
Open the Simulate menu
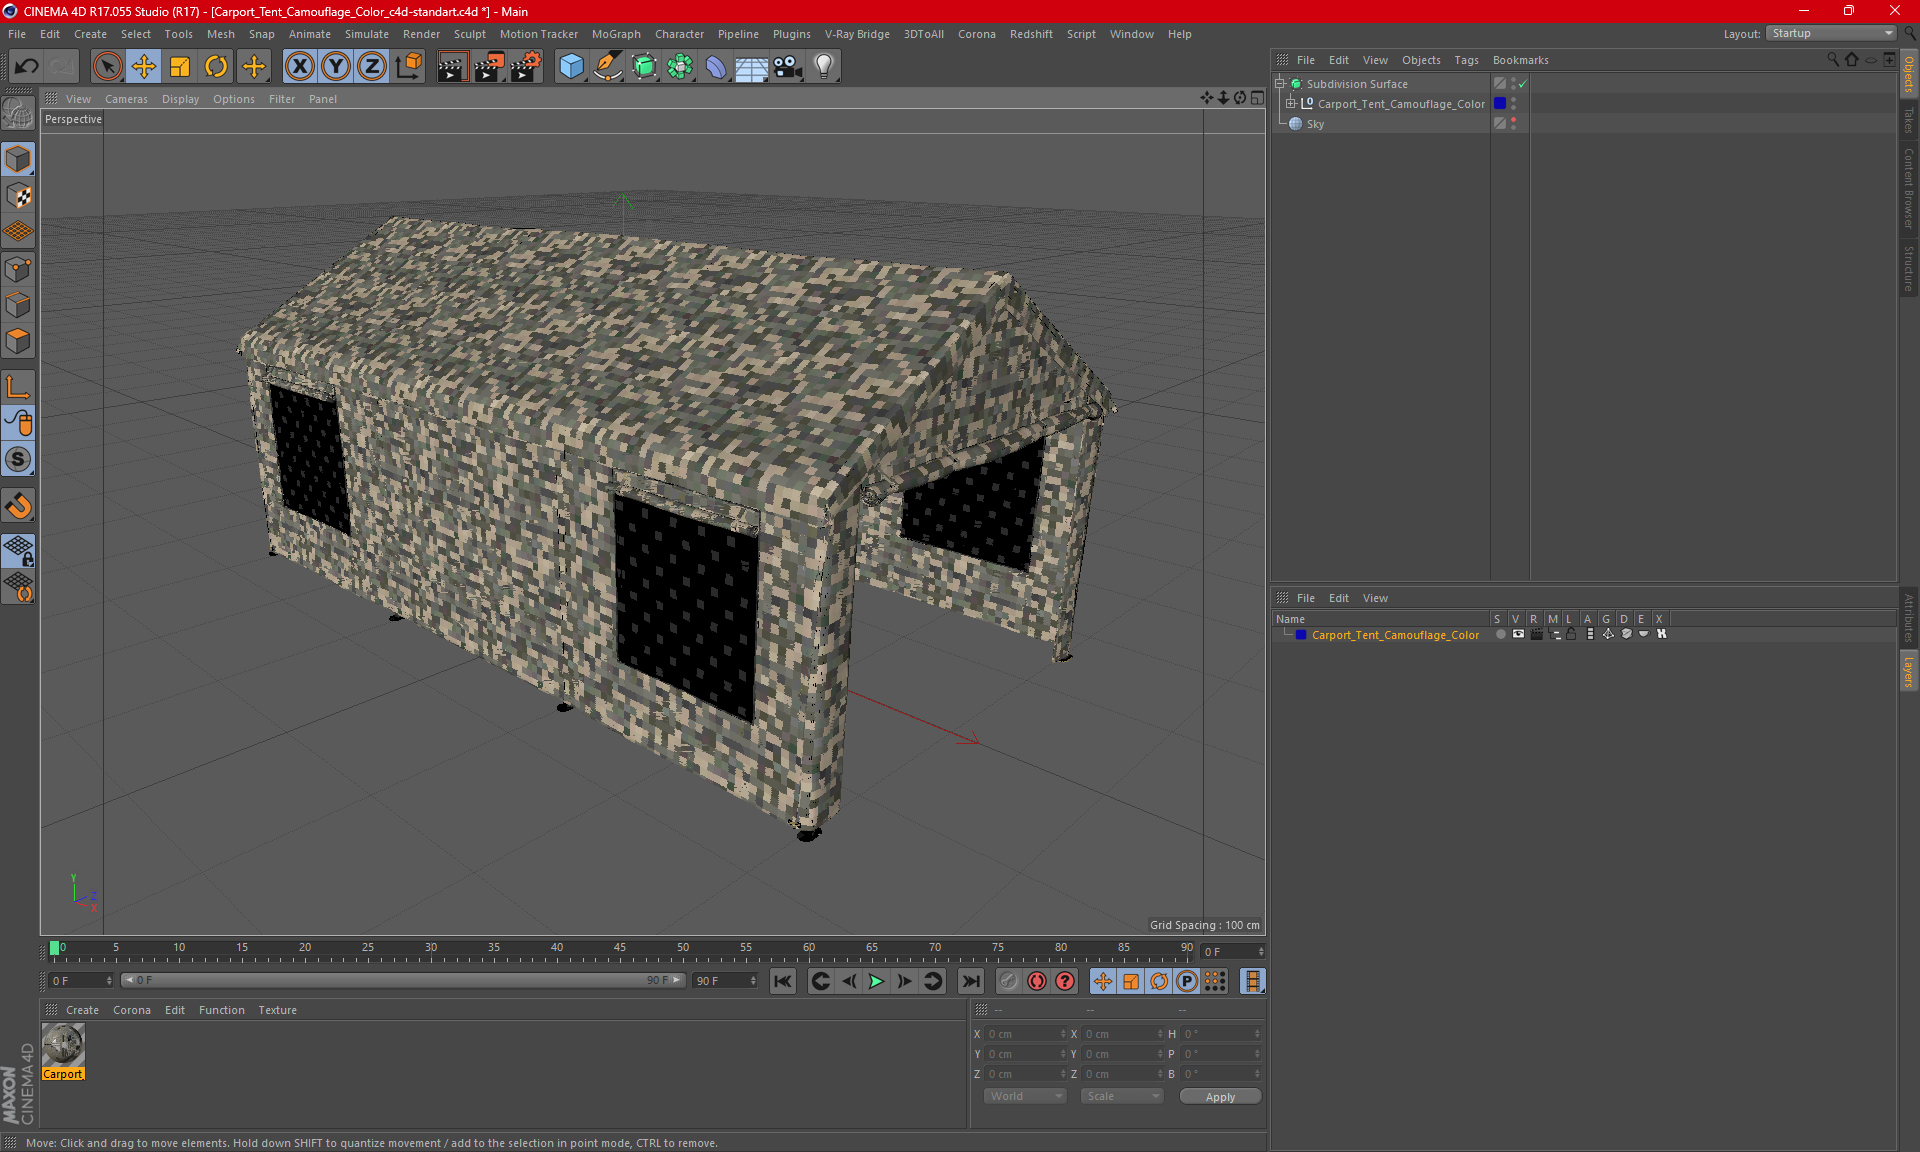pos(367,34)
